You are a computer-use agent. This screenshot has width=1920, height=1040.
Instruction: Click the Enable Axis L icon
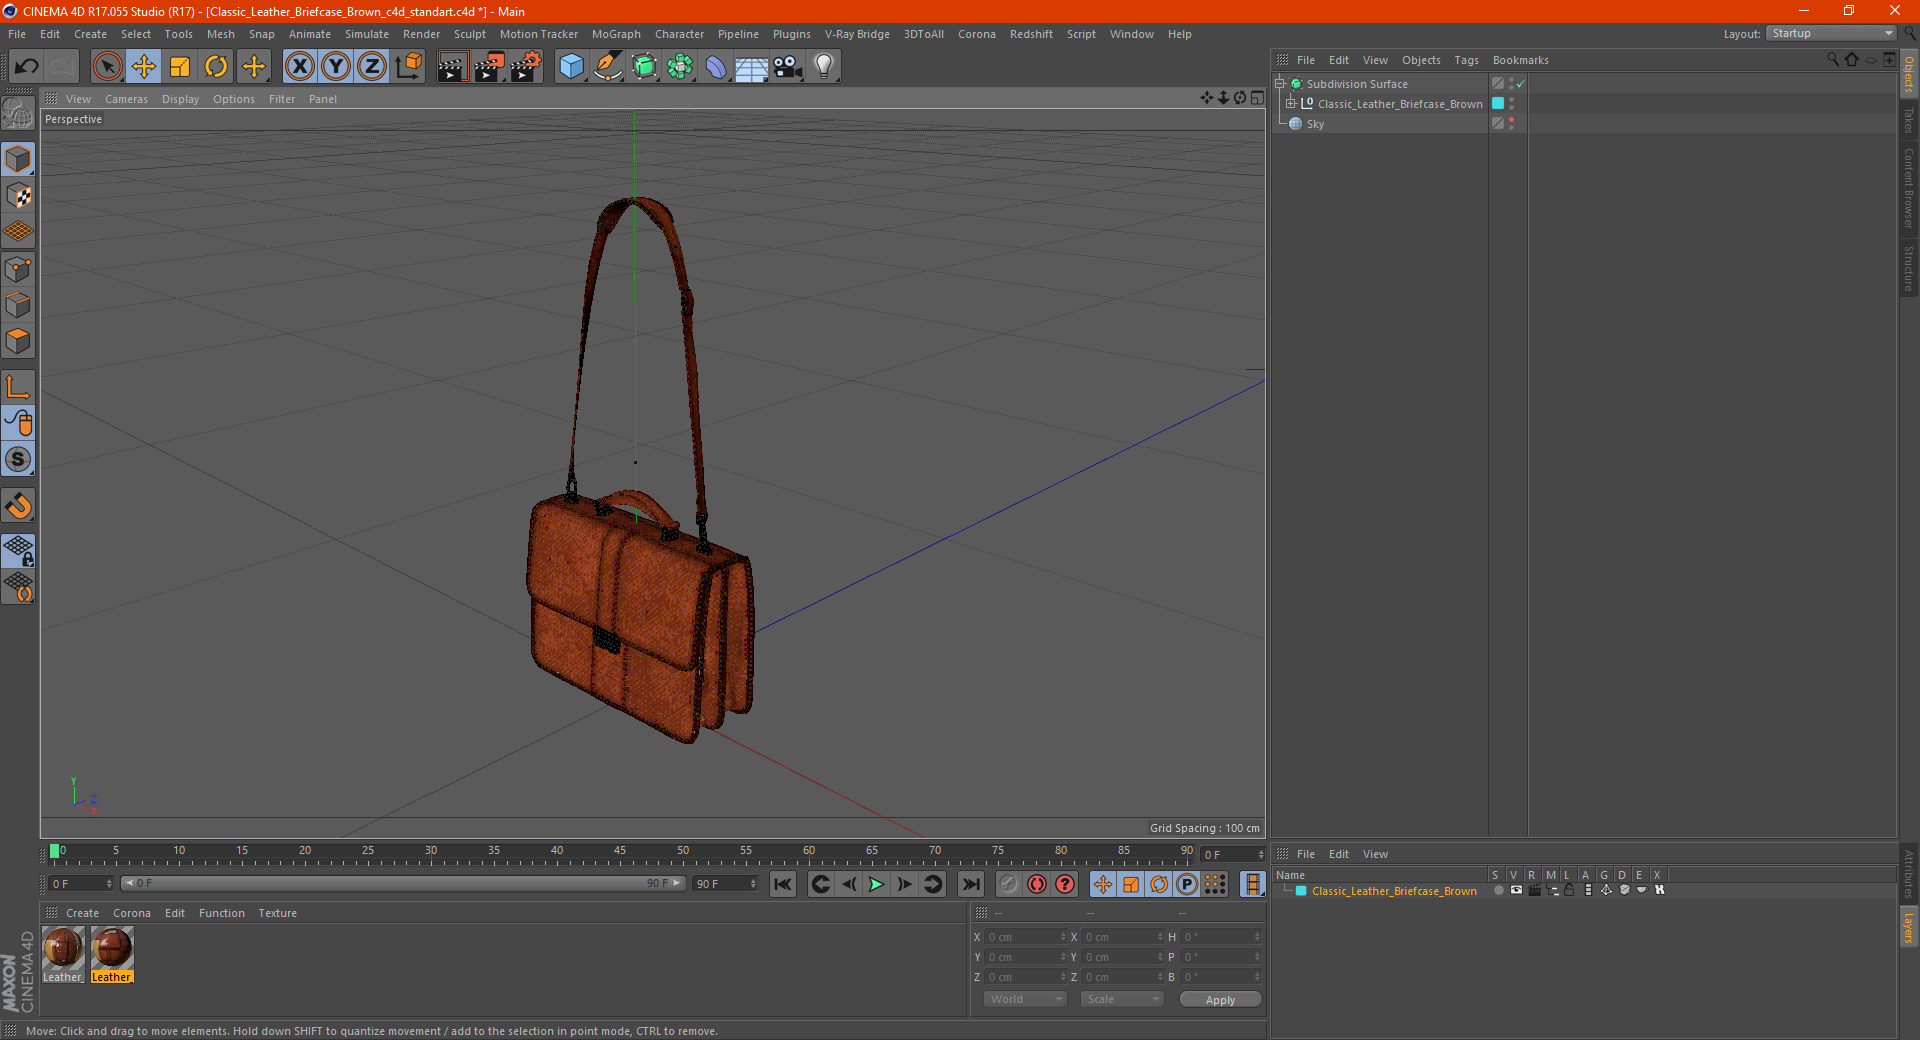coord(18,387)
